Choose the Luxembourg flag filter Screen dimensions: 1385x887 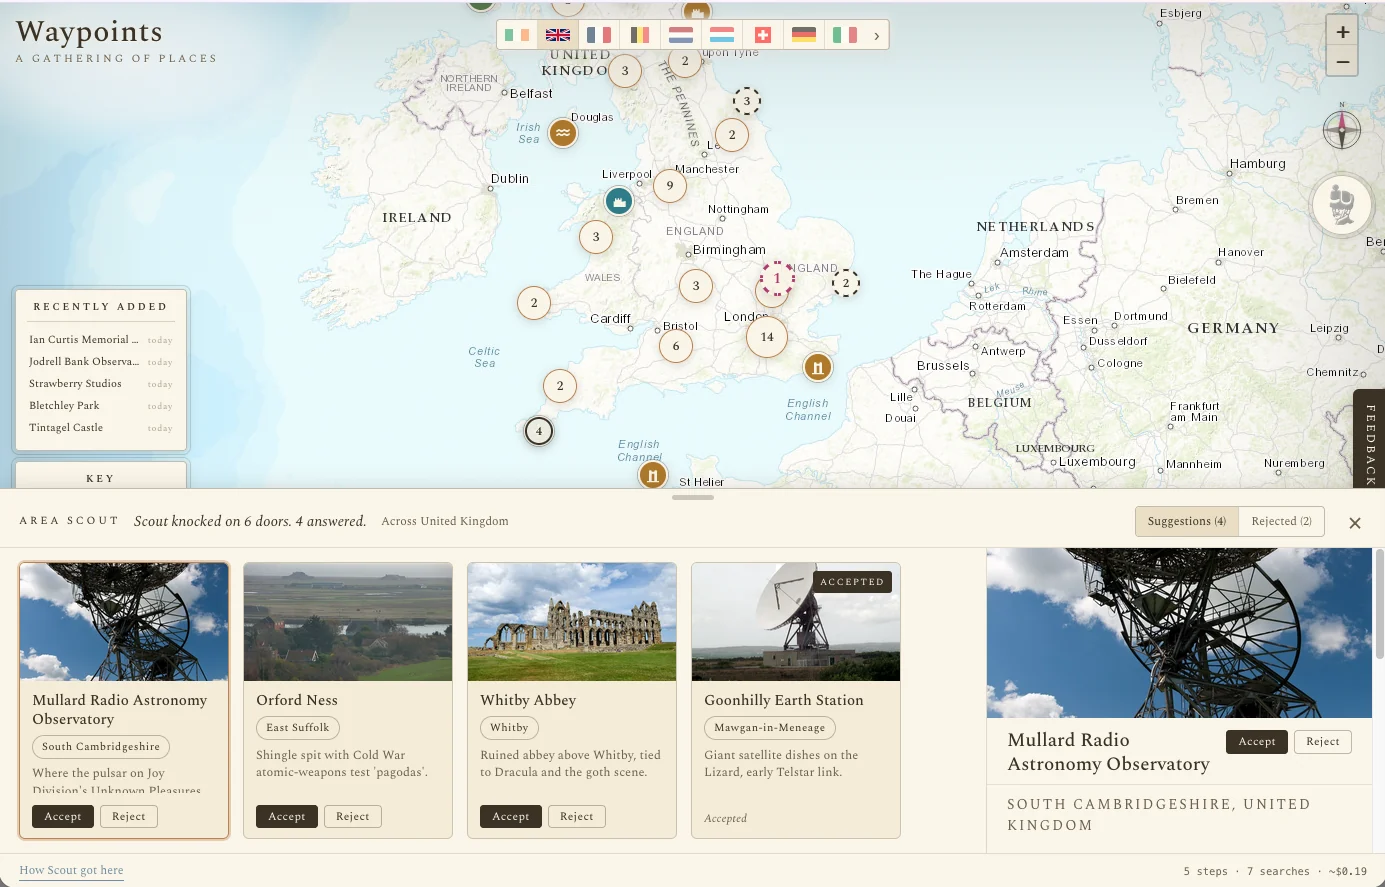click(722, 35)
